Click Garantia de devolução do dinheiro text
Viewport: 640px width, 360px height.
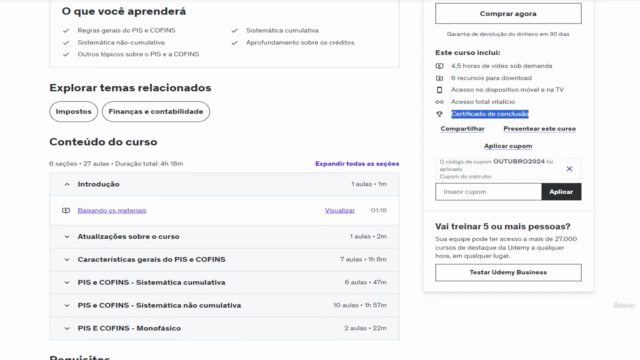508,34
